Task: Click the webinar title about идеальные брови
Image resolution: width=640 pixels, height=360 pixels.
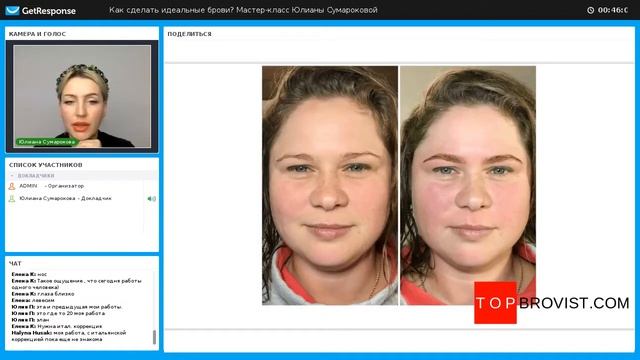Action: pyautogui.click(x=243, y=10)
